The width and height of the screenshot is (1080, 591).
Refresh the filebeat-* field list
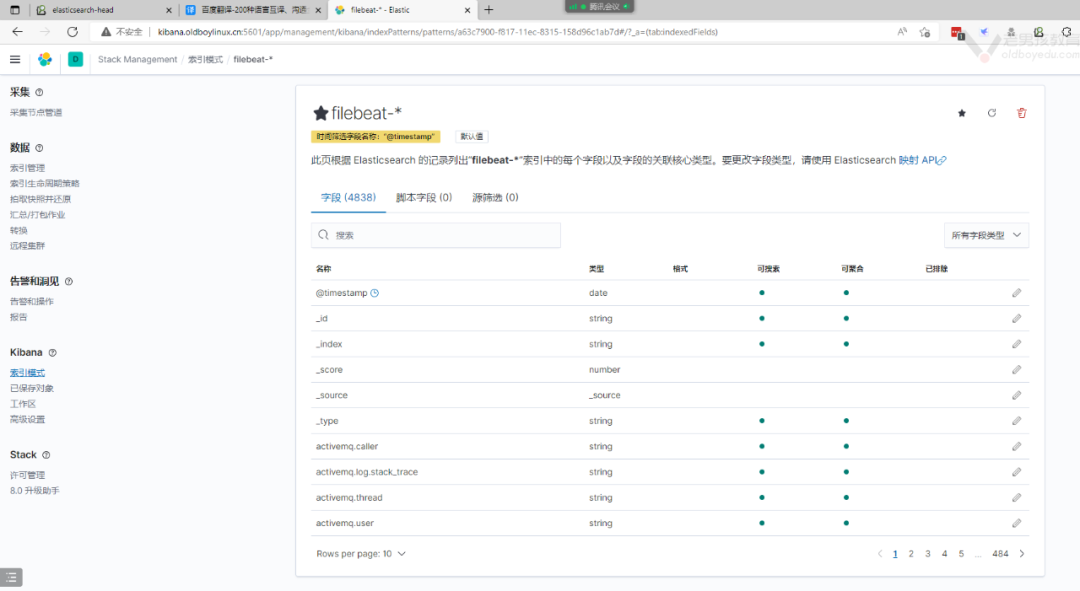coord(992,113)
